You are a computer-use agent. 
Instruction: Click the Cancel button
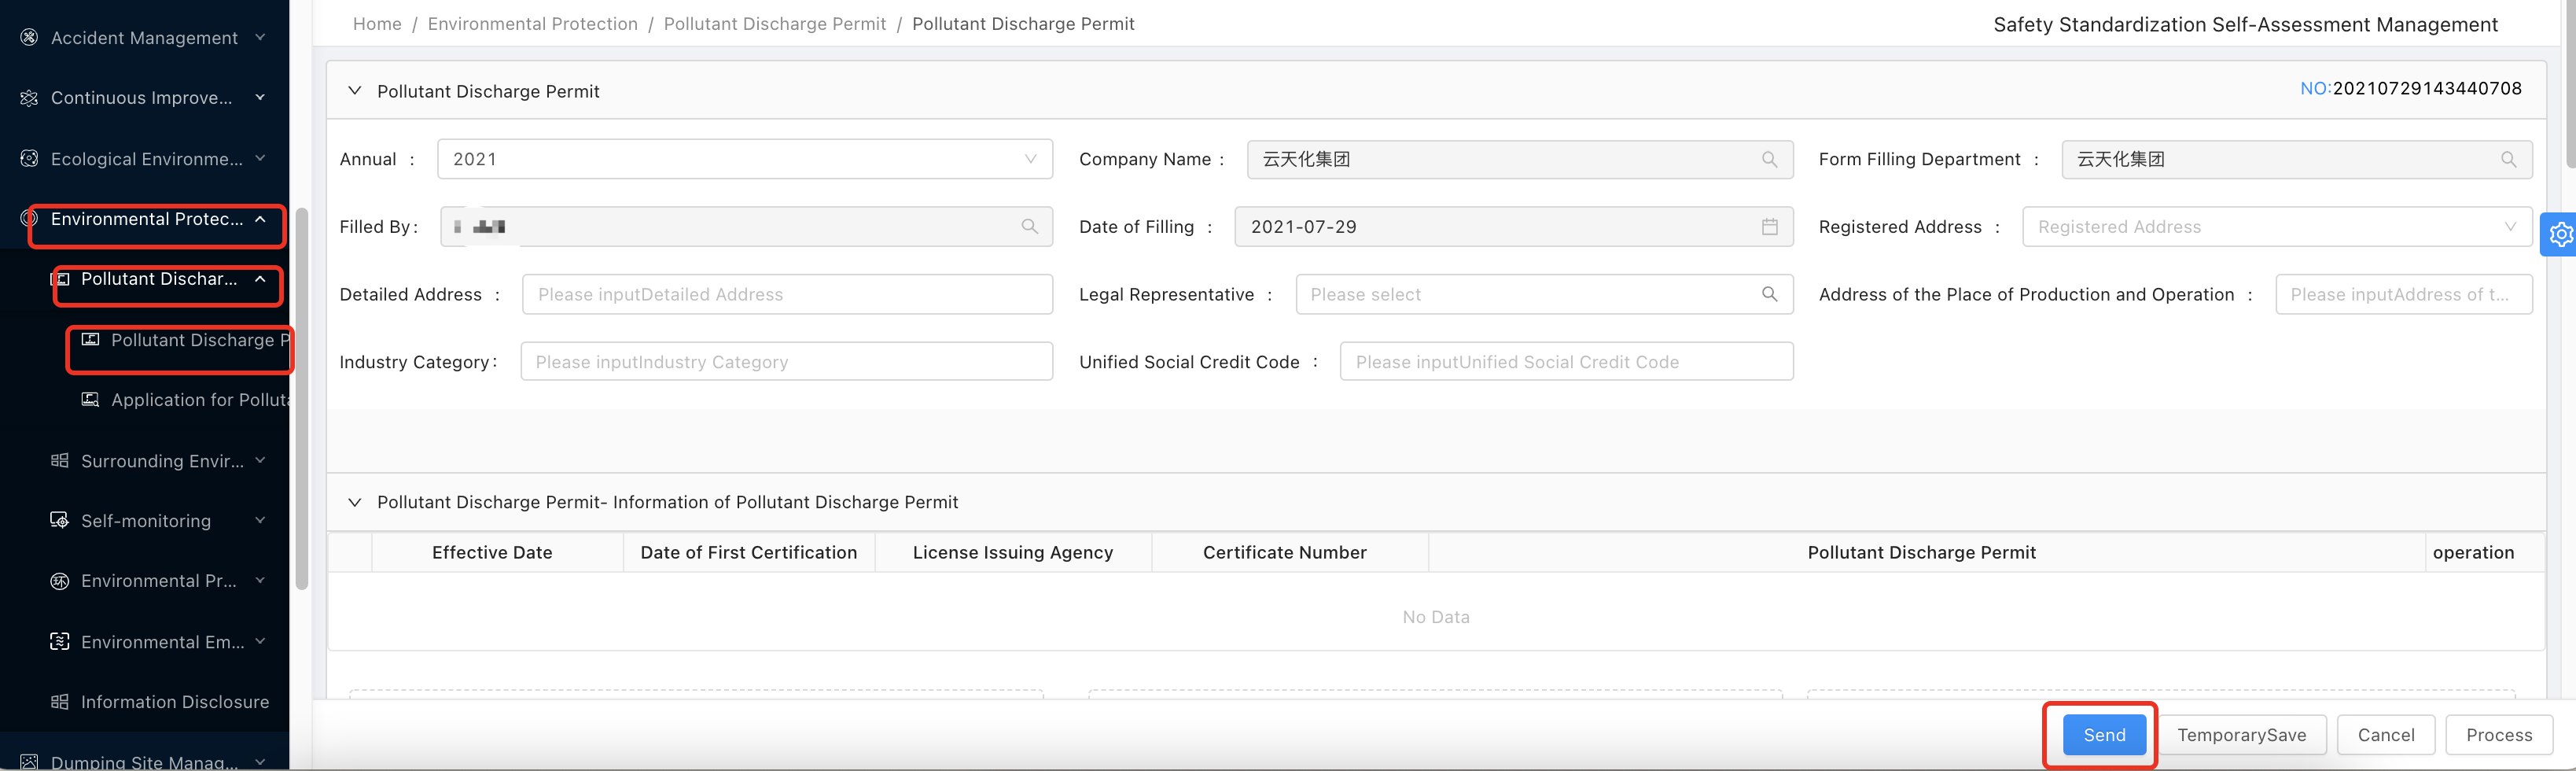pyautogui.click(x=2385, y=735)
